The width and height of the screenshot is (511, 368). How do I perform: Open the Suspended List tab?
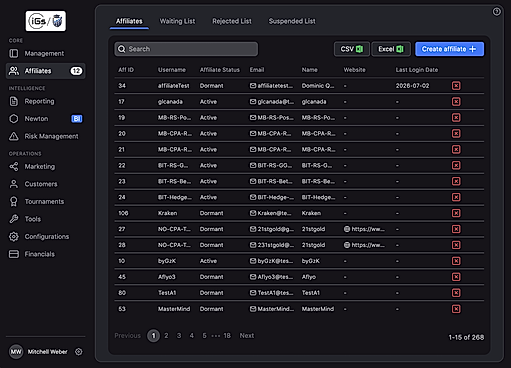(292, 21)
